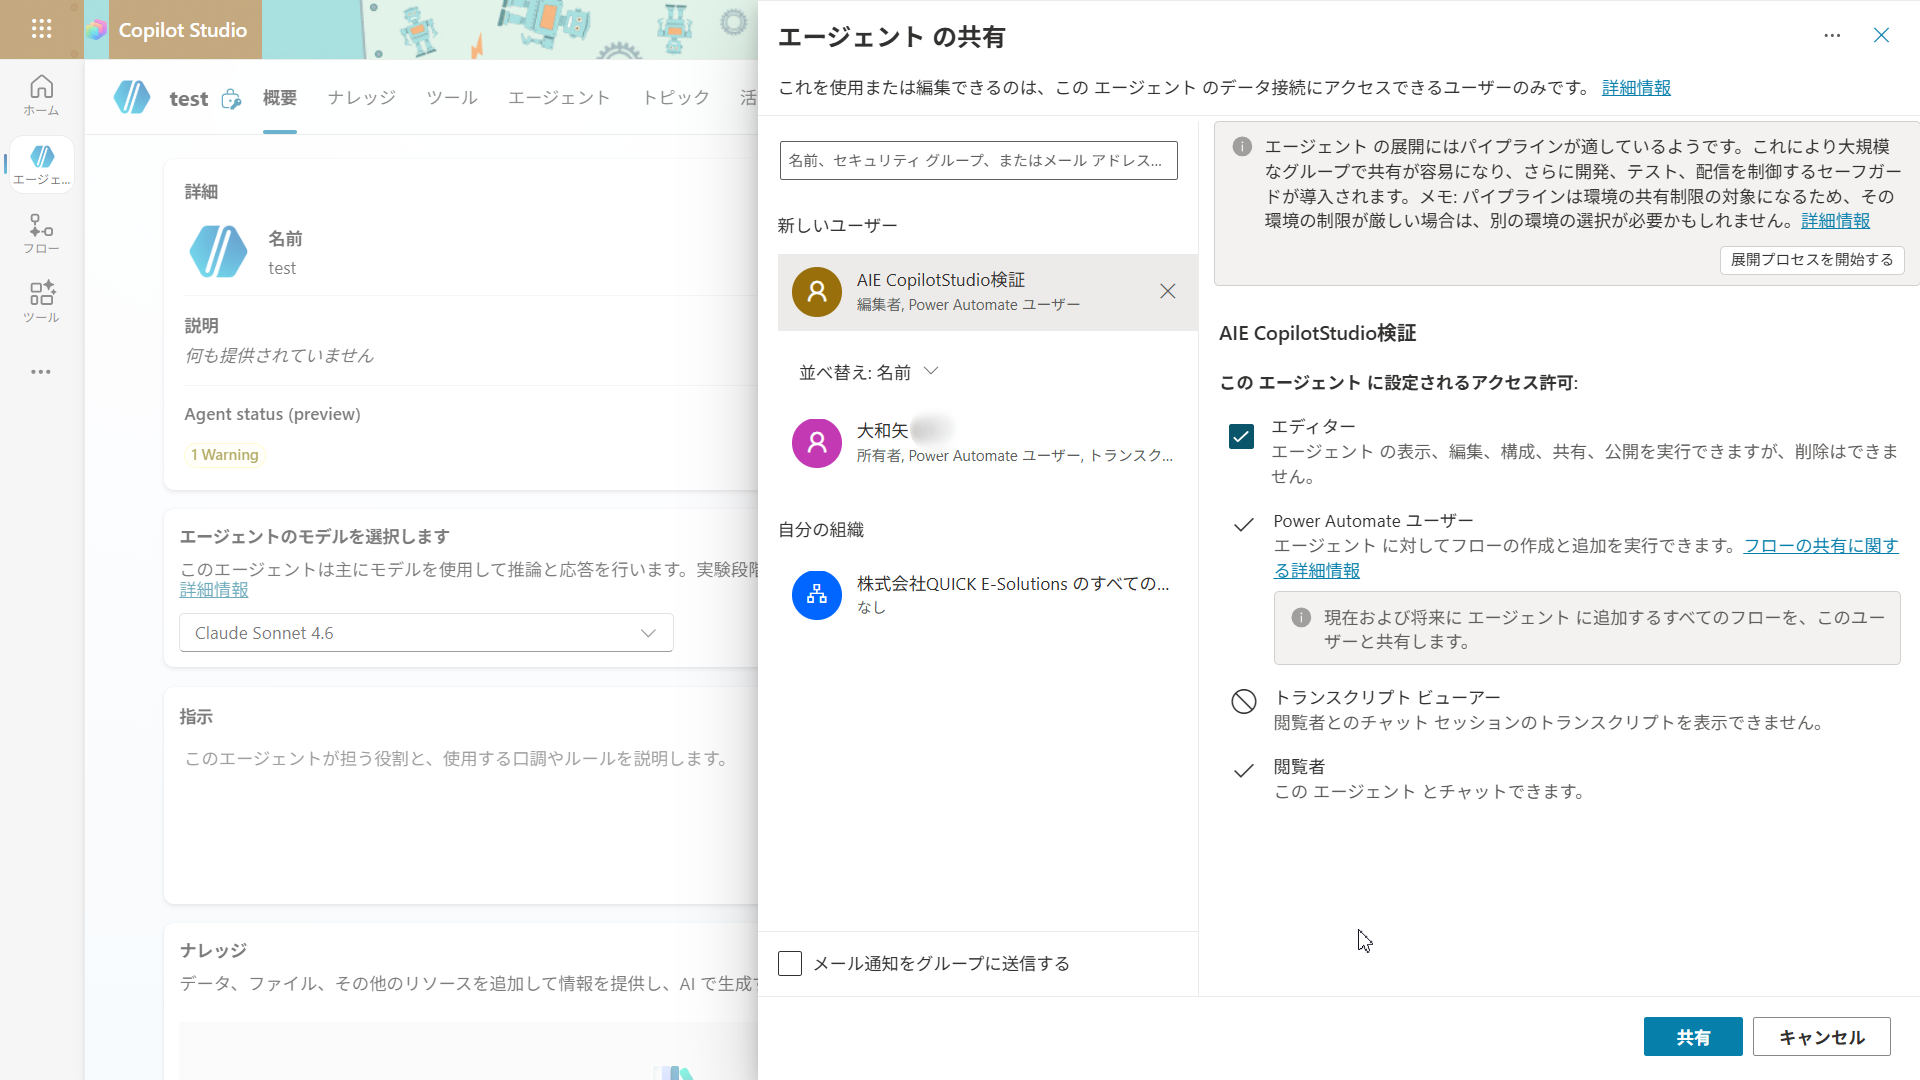Click the 何も提供されていません description text

point(279,356)
